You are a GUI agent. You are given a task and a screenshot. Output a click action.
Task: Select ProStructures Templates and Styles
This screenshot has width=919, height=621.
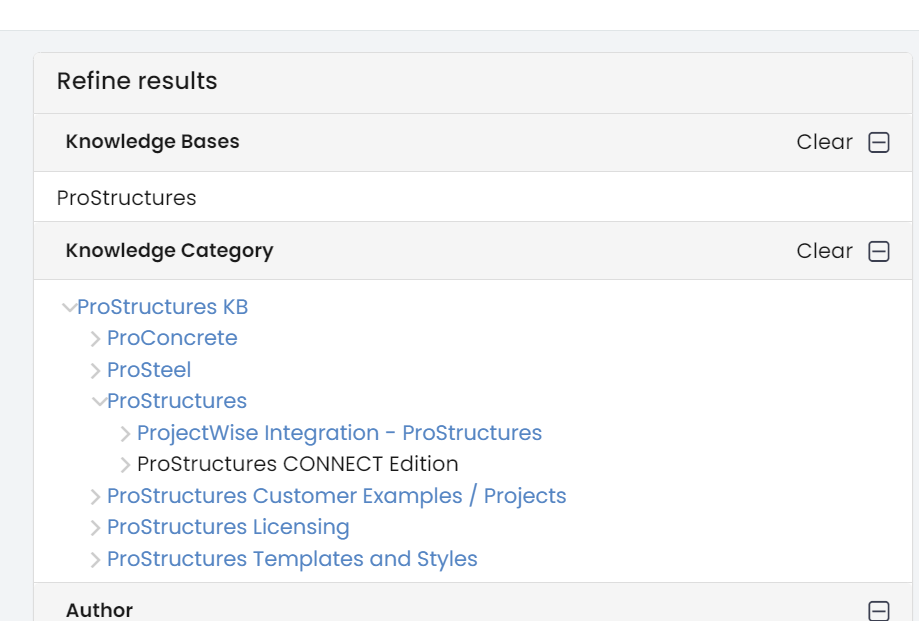coord(292,558)
